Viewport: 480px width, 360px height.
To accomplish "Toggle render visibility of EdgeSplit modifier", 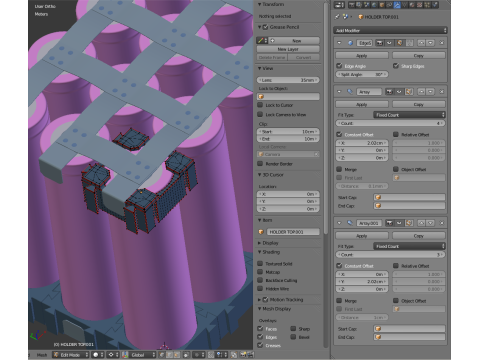I will [x=380, y=43].
